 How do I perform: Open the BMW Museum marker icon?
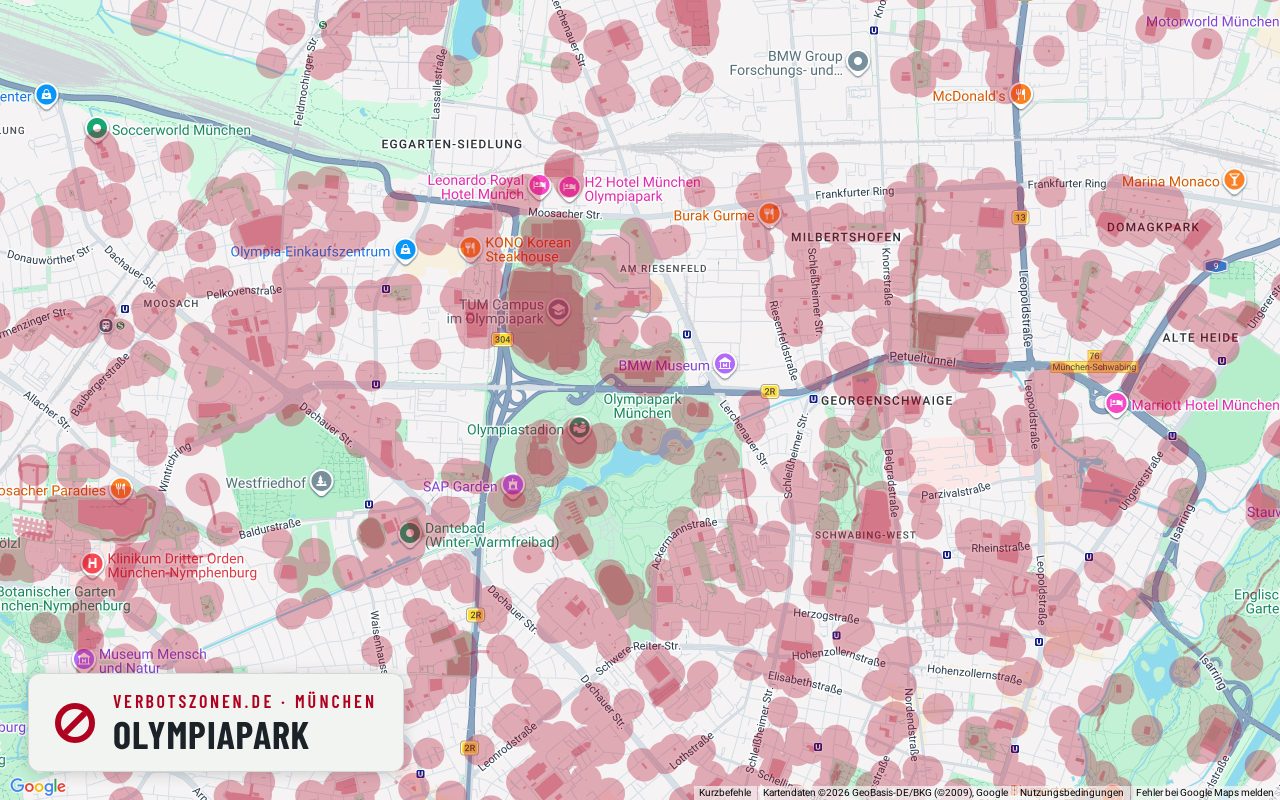(725, 365)
